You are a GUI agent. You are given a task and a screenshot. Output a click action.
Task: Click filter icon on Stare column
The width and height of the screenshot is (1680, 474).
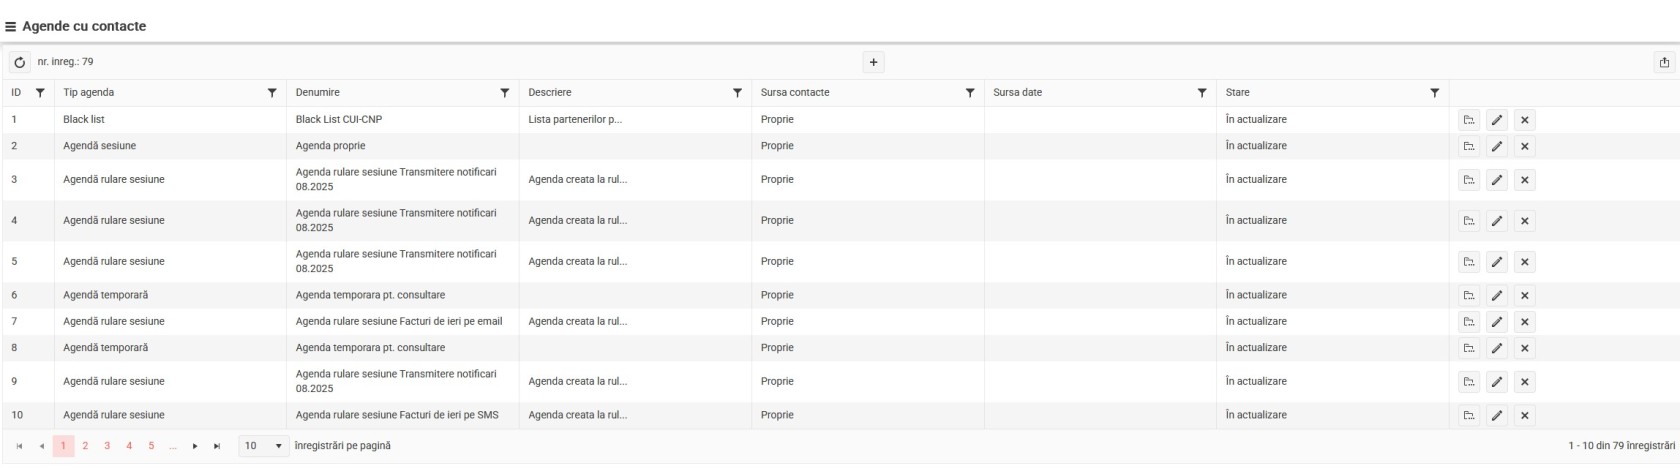pyautogui.click(x=1434, y=93)
